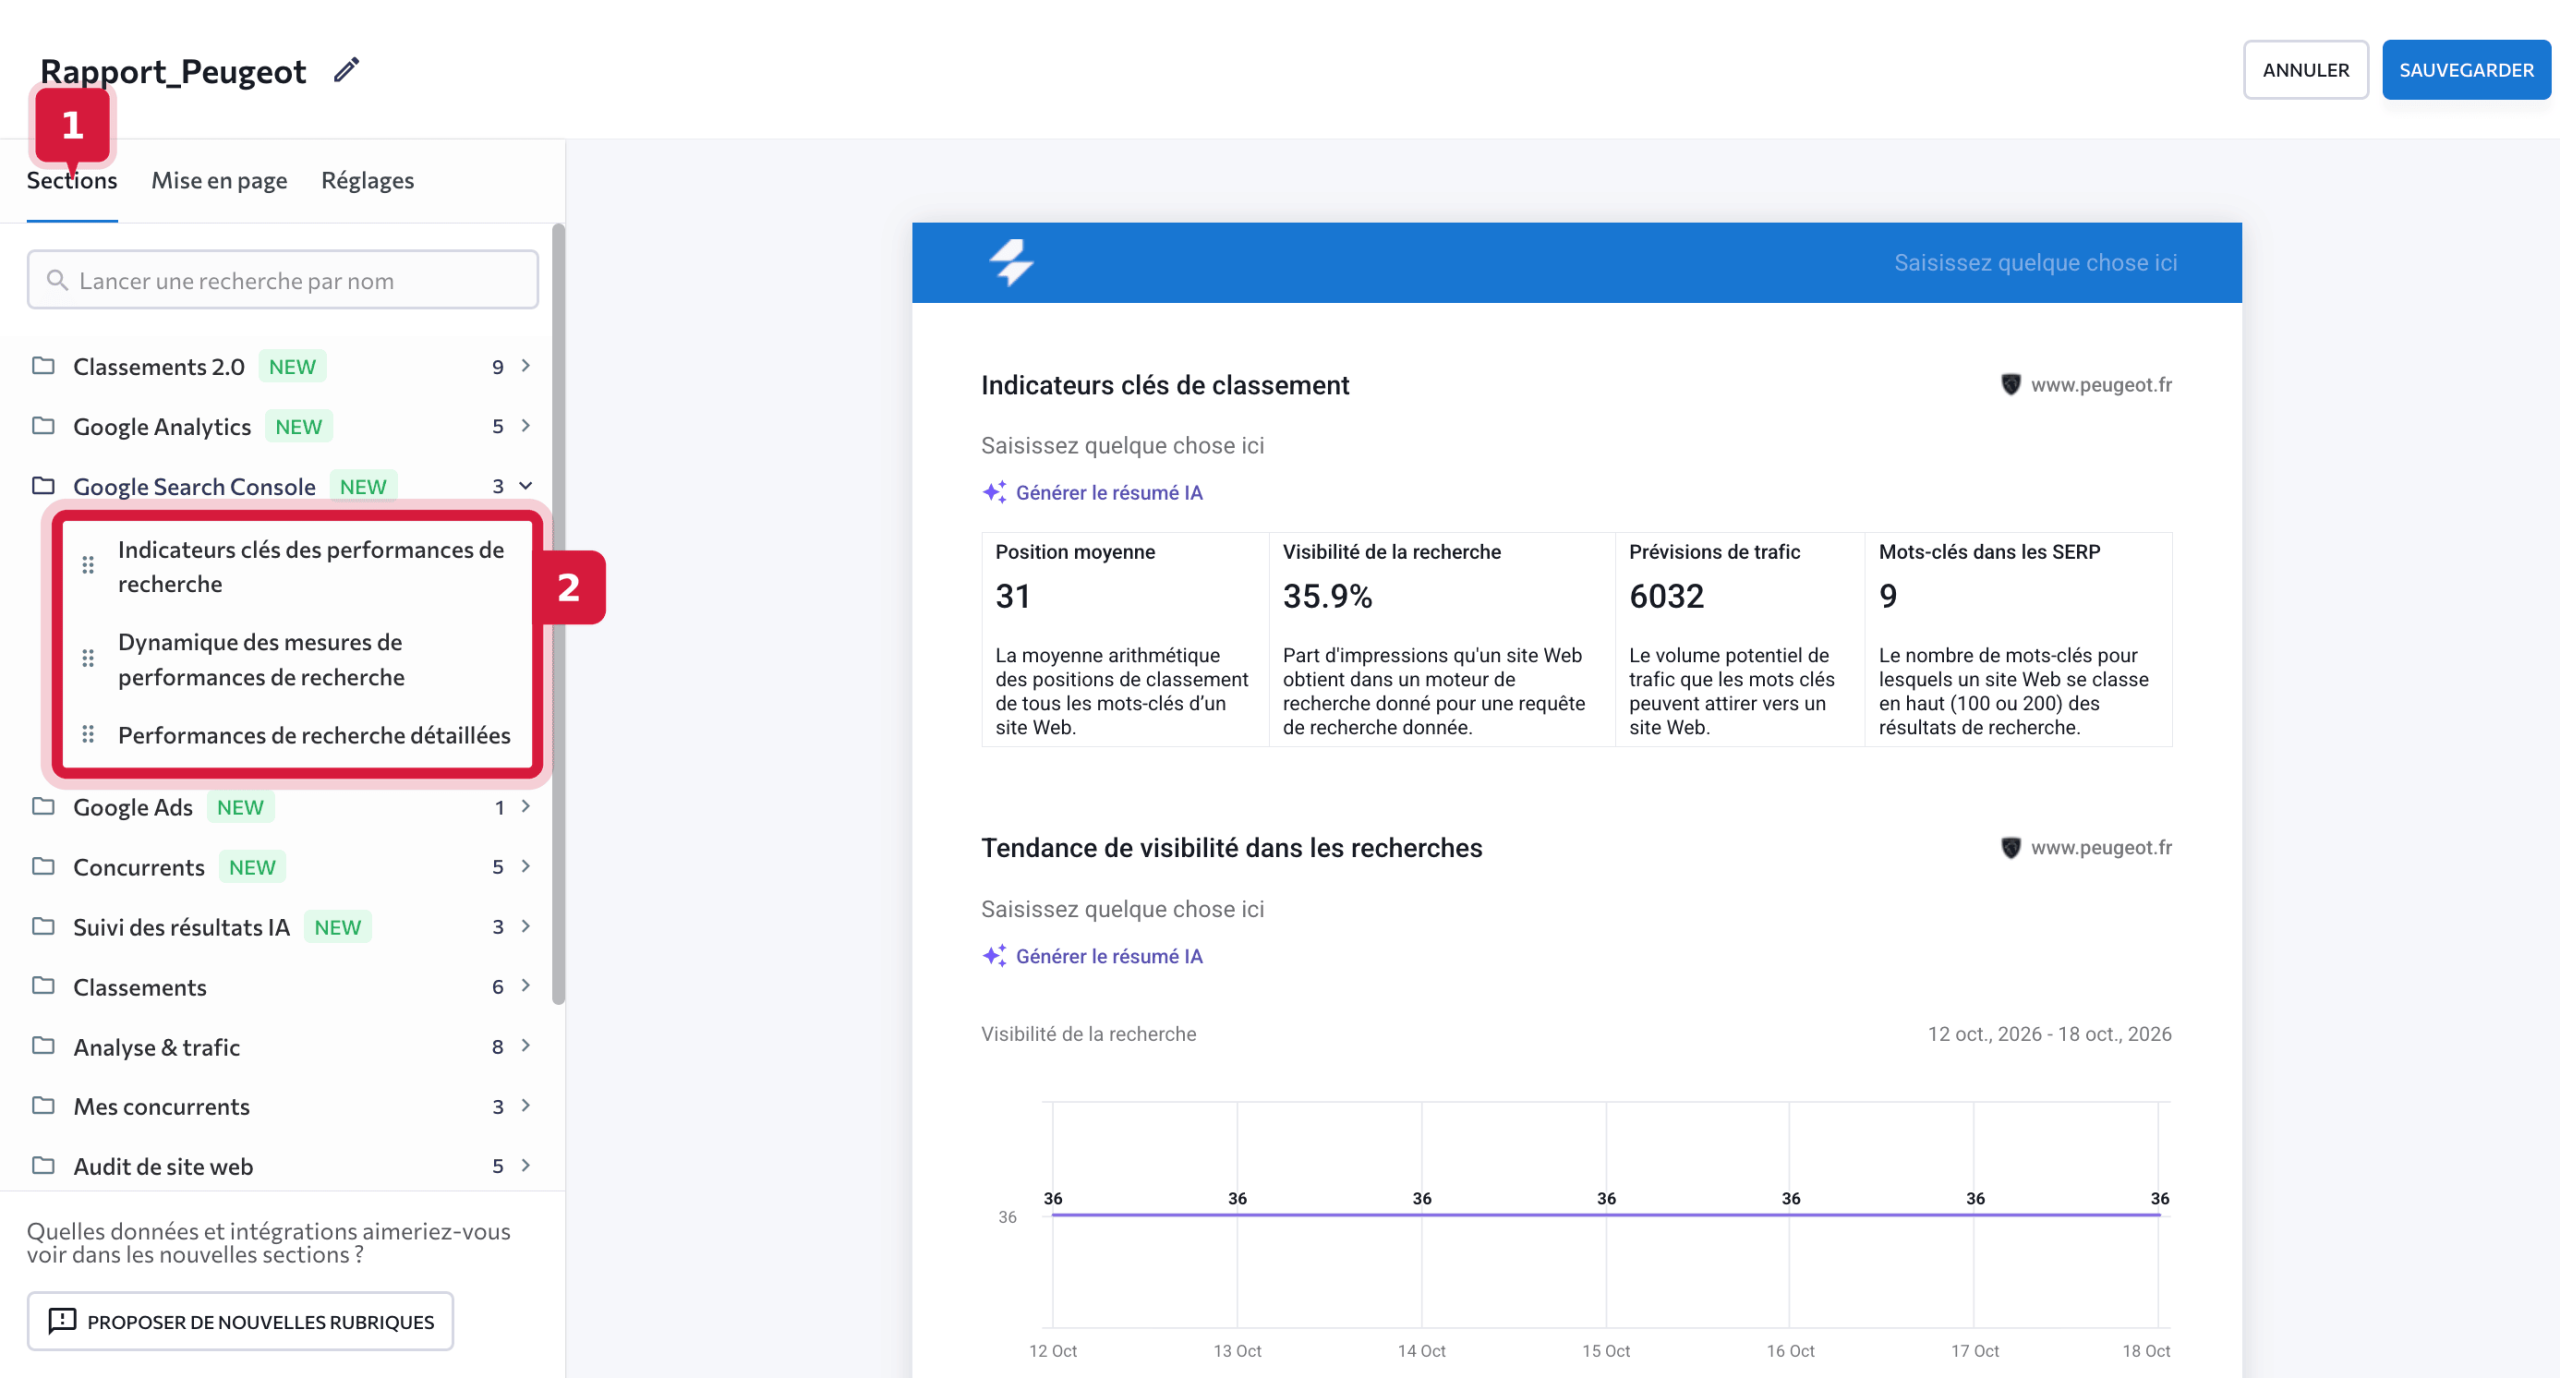Expand the Analyse & trafic section chevron
Image resolution: width=2560 pixels, height=1378 pixels.
pyautogui.click(x=526, y=1046)
